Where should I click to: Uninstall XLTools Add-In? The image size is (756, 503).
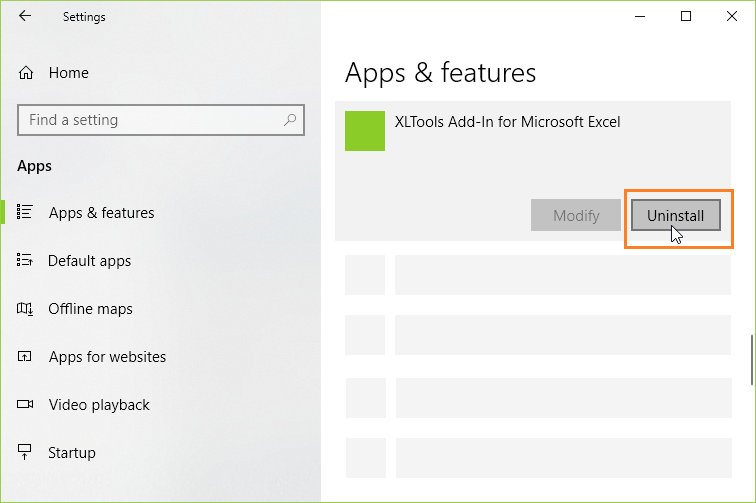pos(676,216)
